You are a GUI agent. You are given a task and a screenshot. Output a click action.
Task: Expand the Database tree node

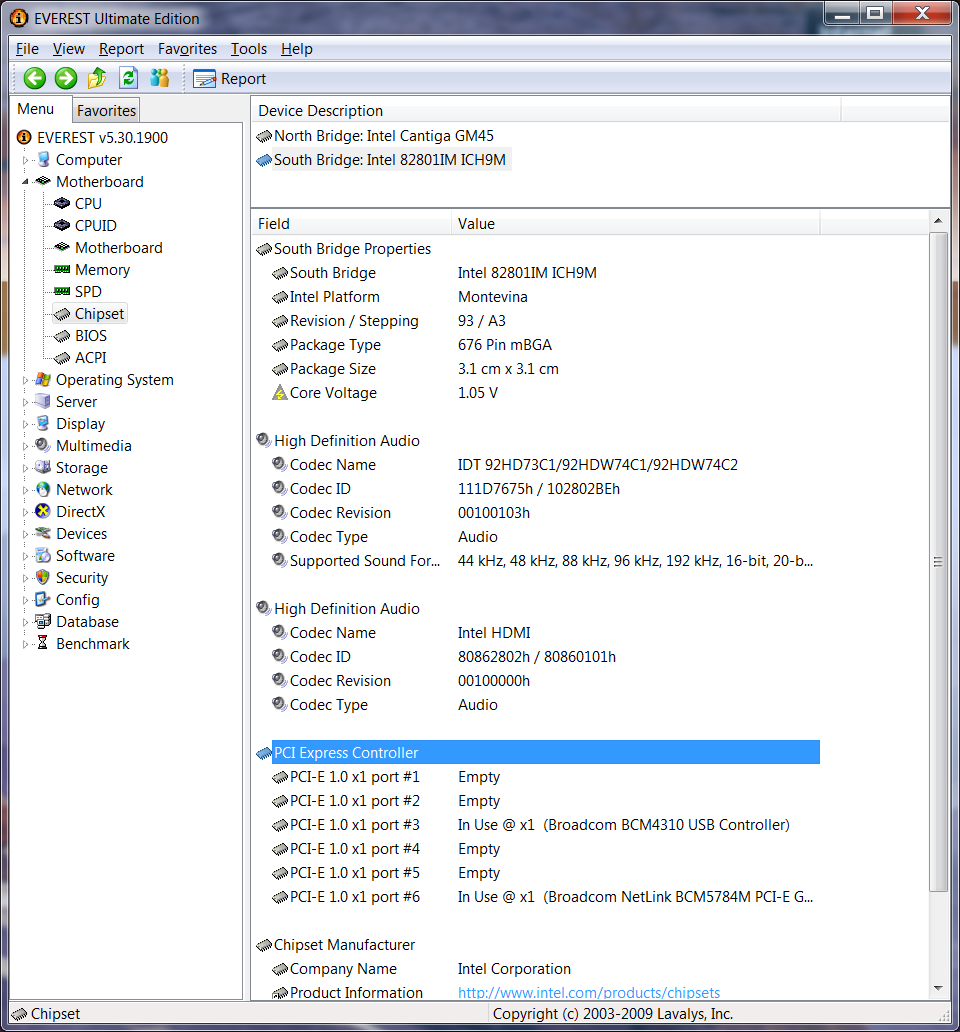tap(26, 622)
